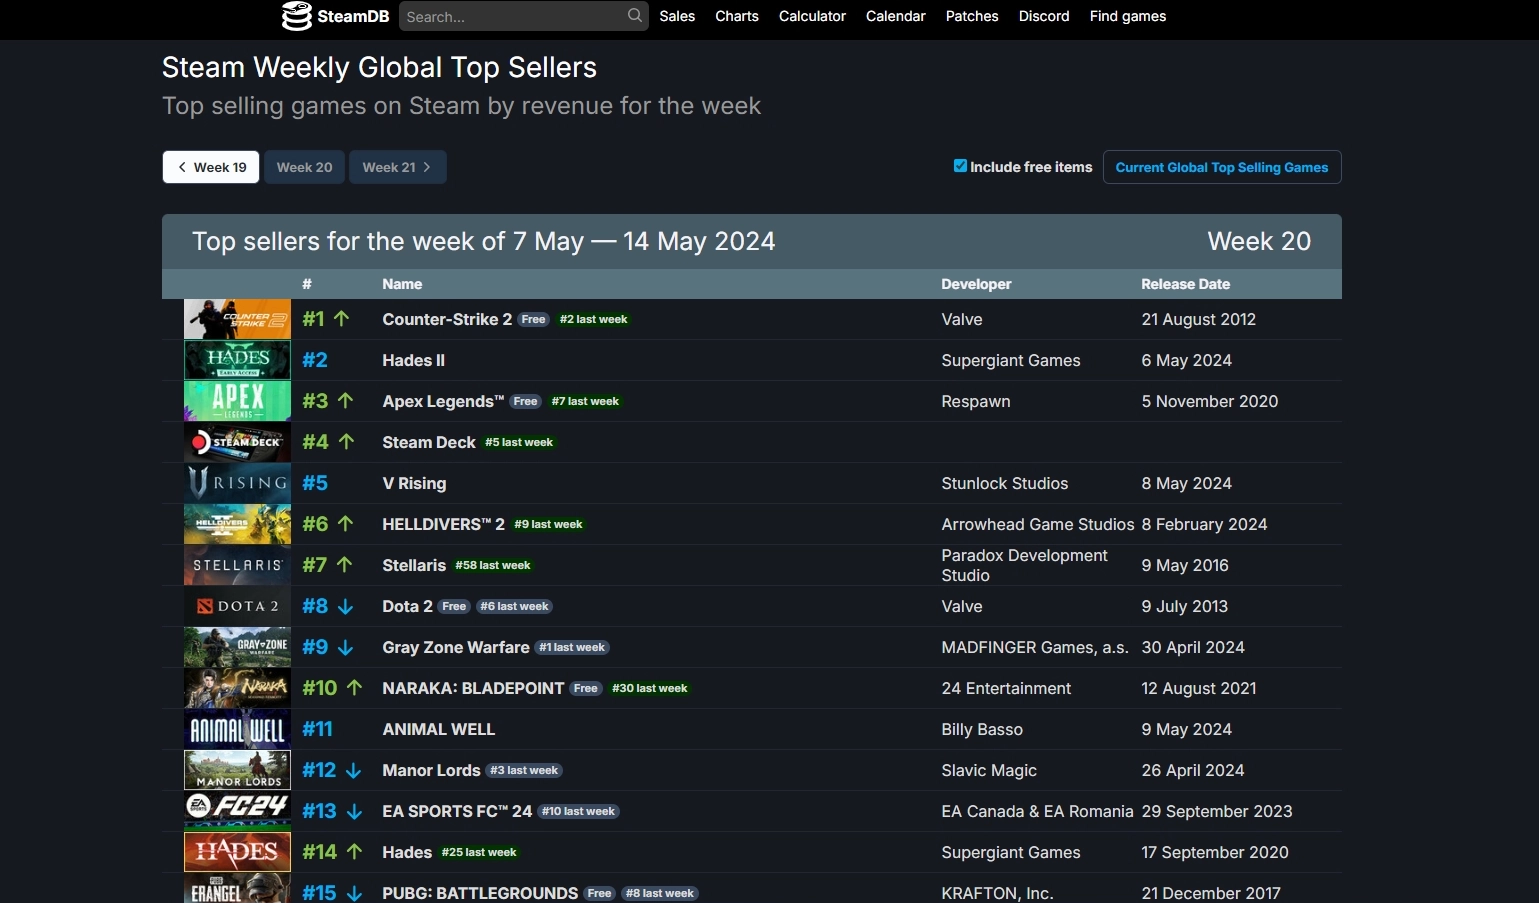
Task: Click Supergiant Games in Hades II row
Action: click(x=1011, y=360)
